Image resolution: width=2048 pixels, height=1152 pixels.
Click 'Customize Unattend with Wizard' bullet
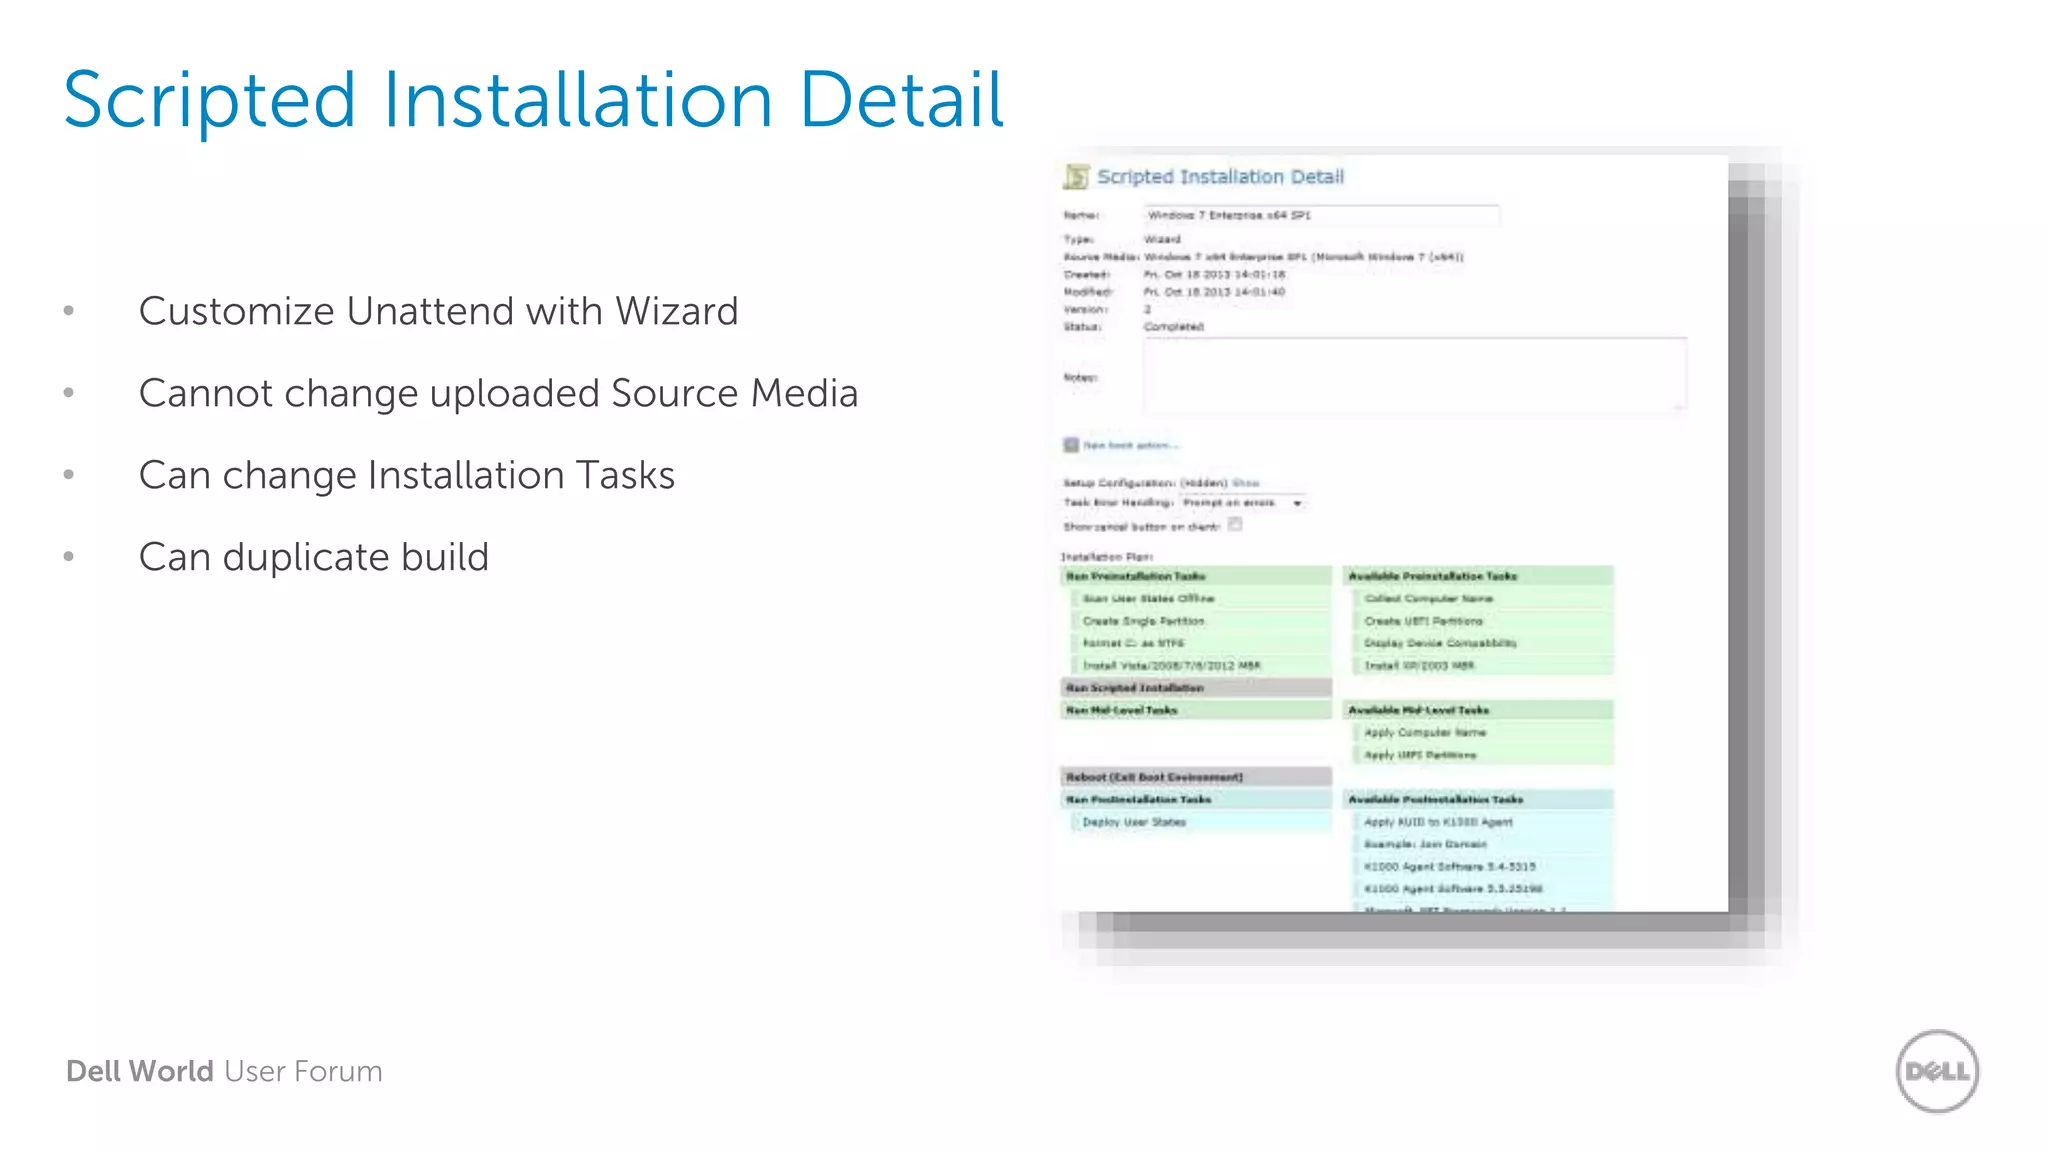click(438, 311)
